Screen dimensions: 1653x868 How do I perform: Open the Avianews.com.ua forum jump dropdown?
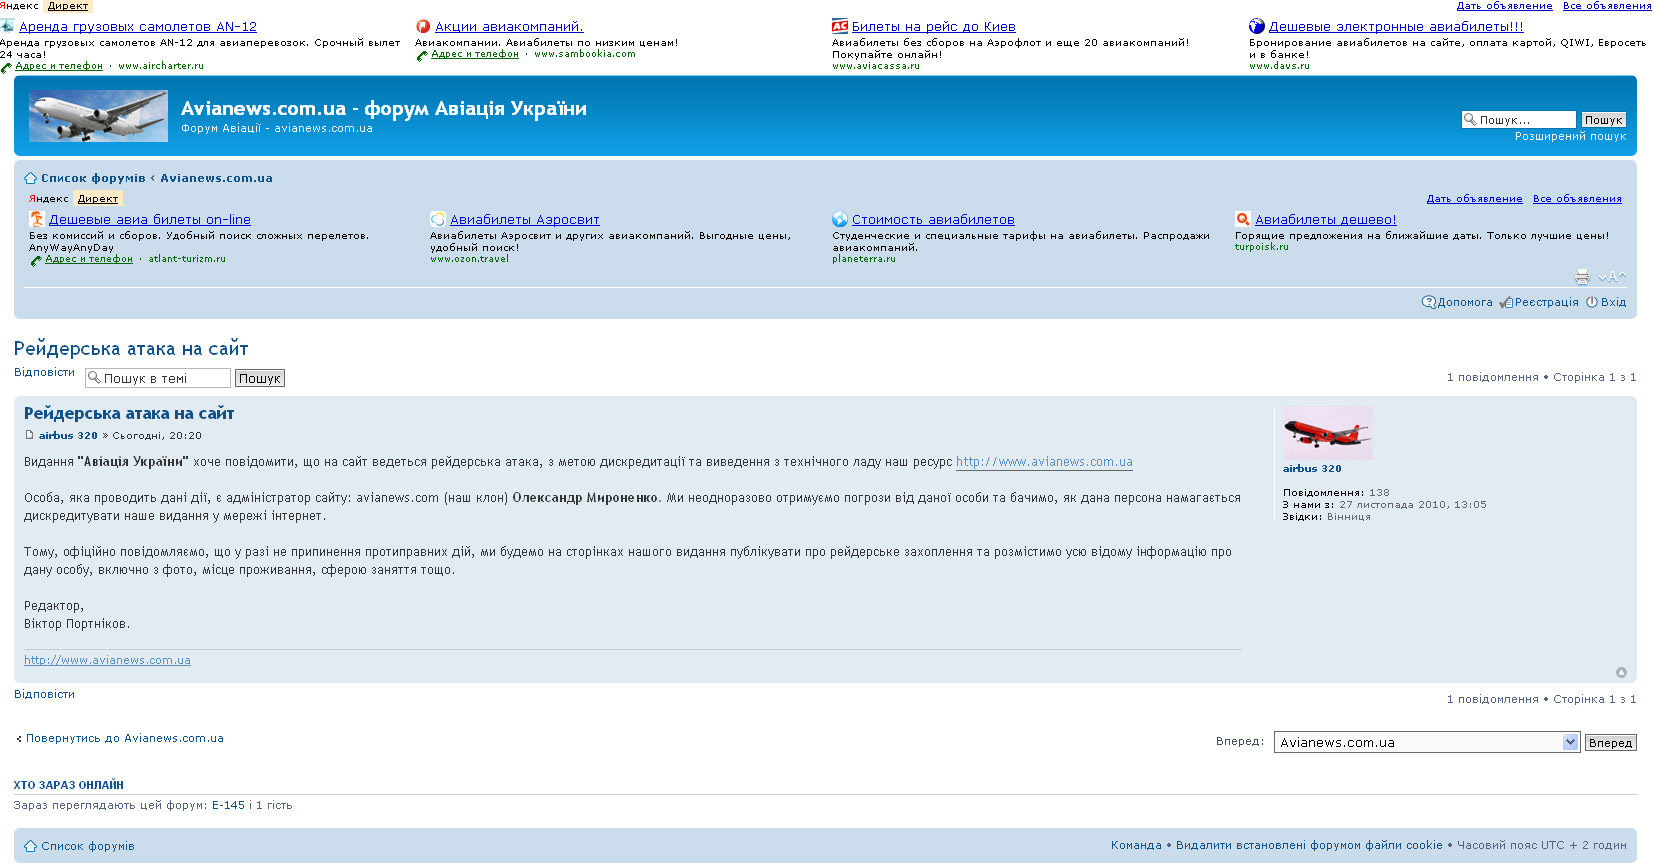(1426, 742)
